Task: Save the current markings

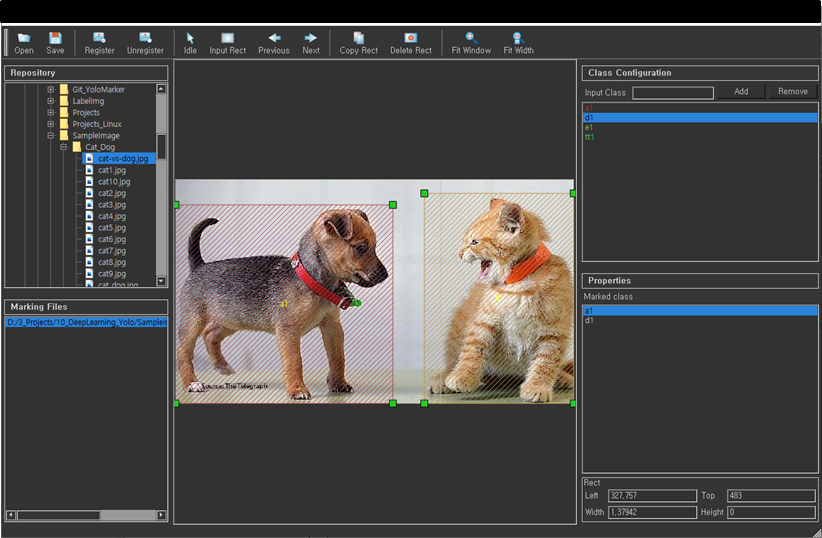Action: (x=55, y=43)
